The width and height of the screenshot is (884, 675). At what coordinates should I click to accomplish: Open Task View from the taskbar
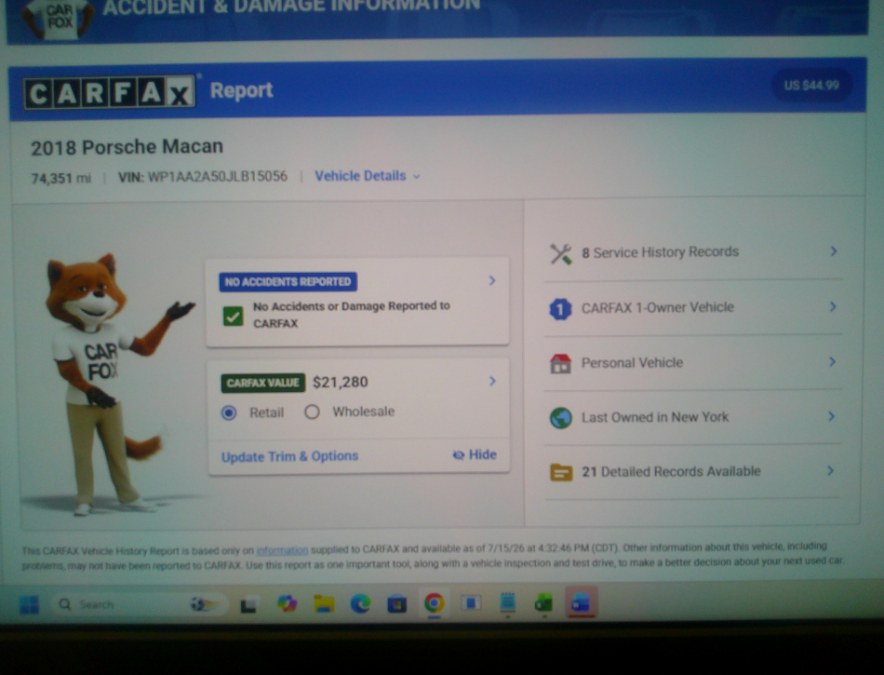click(249, 605)
